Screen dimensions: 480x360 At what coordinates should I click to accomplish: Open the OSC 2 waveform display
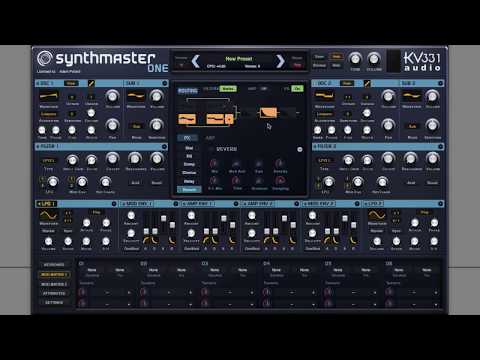click(324, 96)
